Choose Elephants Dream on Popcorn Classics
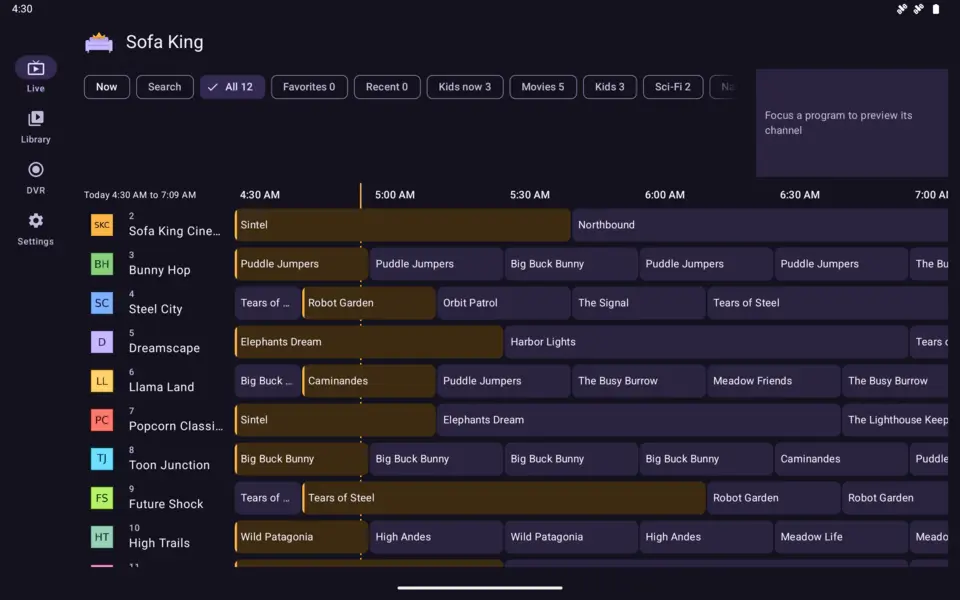Screen dimensions: 960x600 tap(639, 420)
